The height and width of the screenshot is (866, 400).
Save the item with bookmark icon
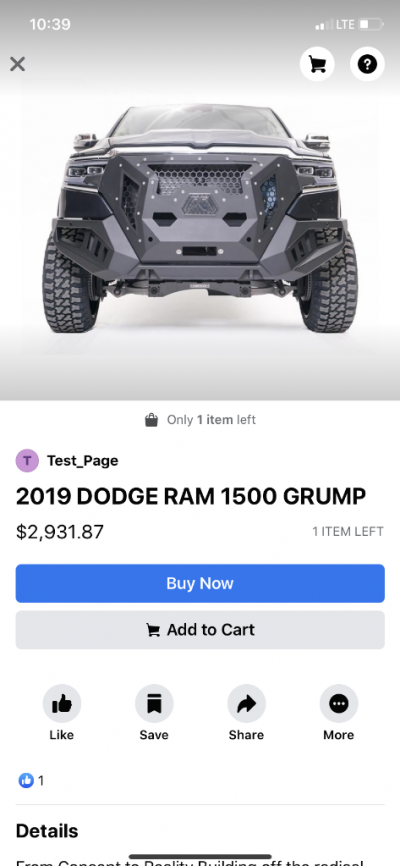click(154, 704)
